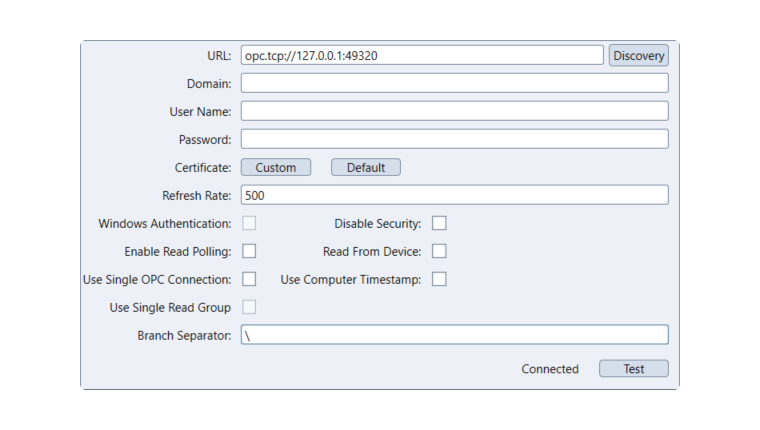This screenshot has height=430, width=760.
Task: Click the Default certificate button
Action: [x=365, y=167]
